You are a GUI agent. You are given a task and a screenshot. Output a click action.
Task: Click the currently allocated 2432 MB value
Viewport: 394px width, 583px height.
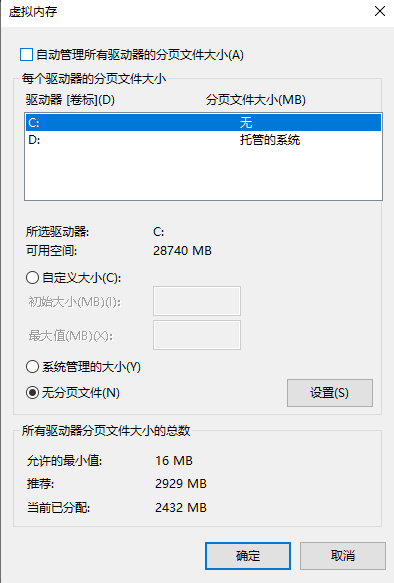181,508
